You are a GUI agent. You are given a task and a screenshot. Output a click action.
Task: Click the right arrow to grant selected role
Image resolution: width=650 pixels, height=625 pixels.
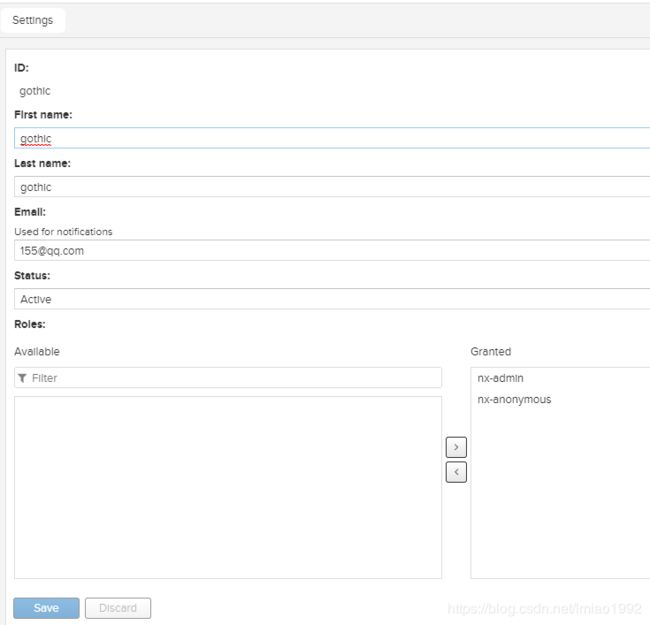pyautogui.click(x=456, y=448)
